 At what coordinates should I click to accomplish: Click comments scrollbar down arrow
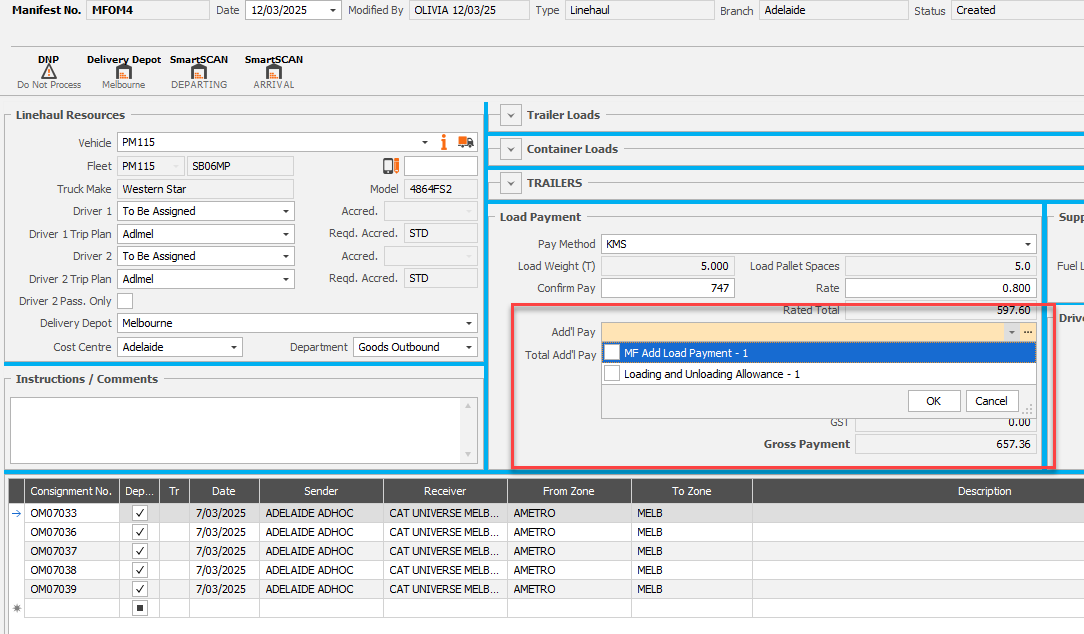pos(468,454)
